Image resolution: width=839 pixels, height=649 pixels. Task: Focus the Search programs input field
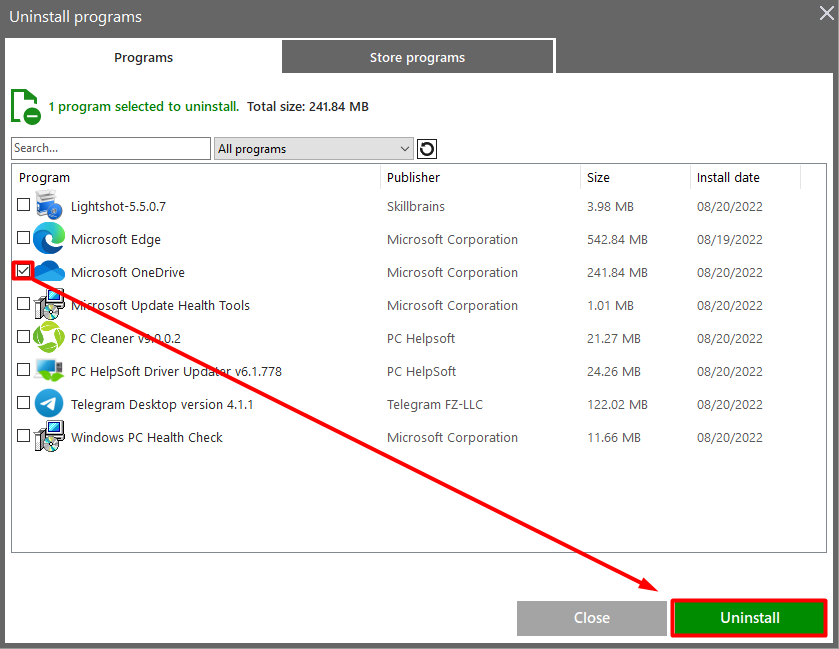point(111,148)
